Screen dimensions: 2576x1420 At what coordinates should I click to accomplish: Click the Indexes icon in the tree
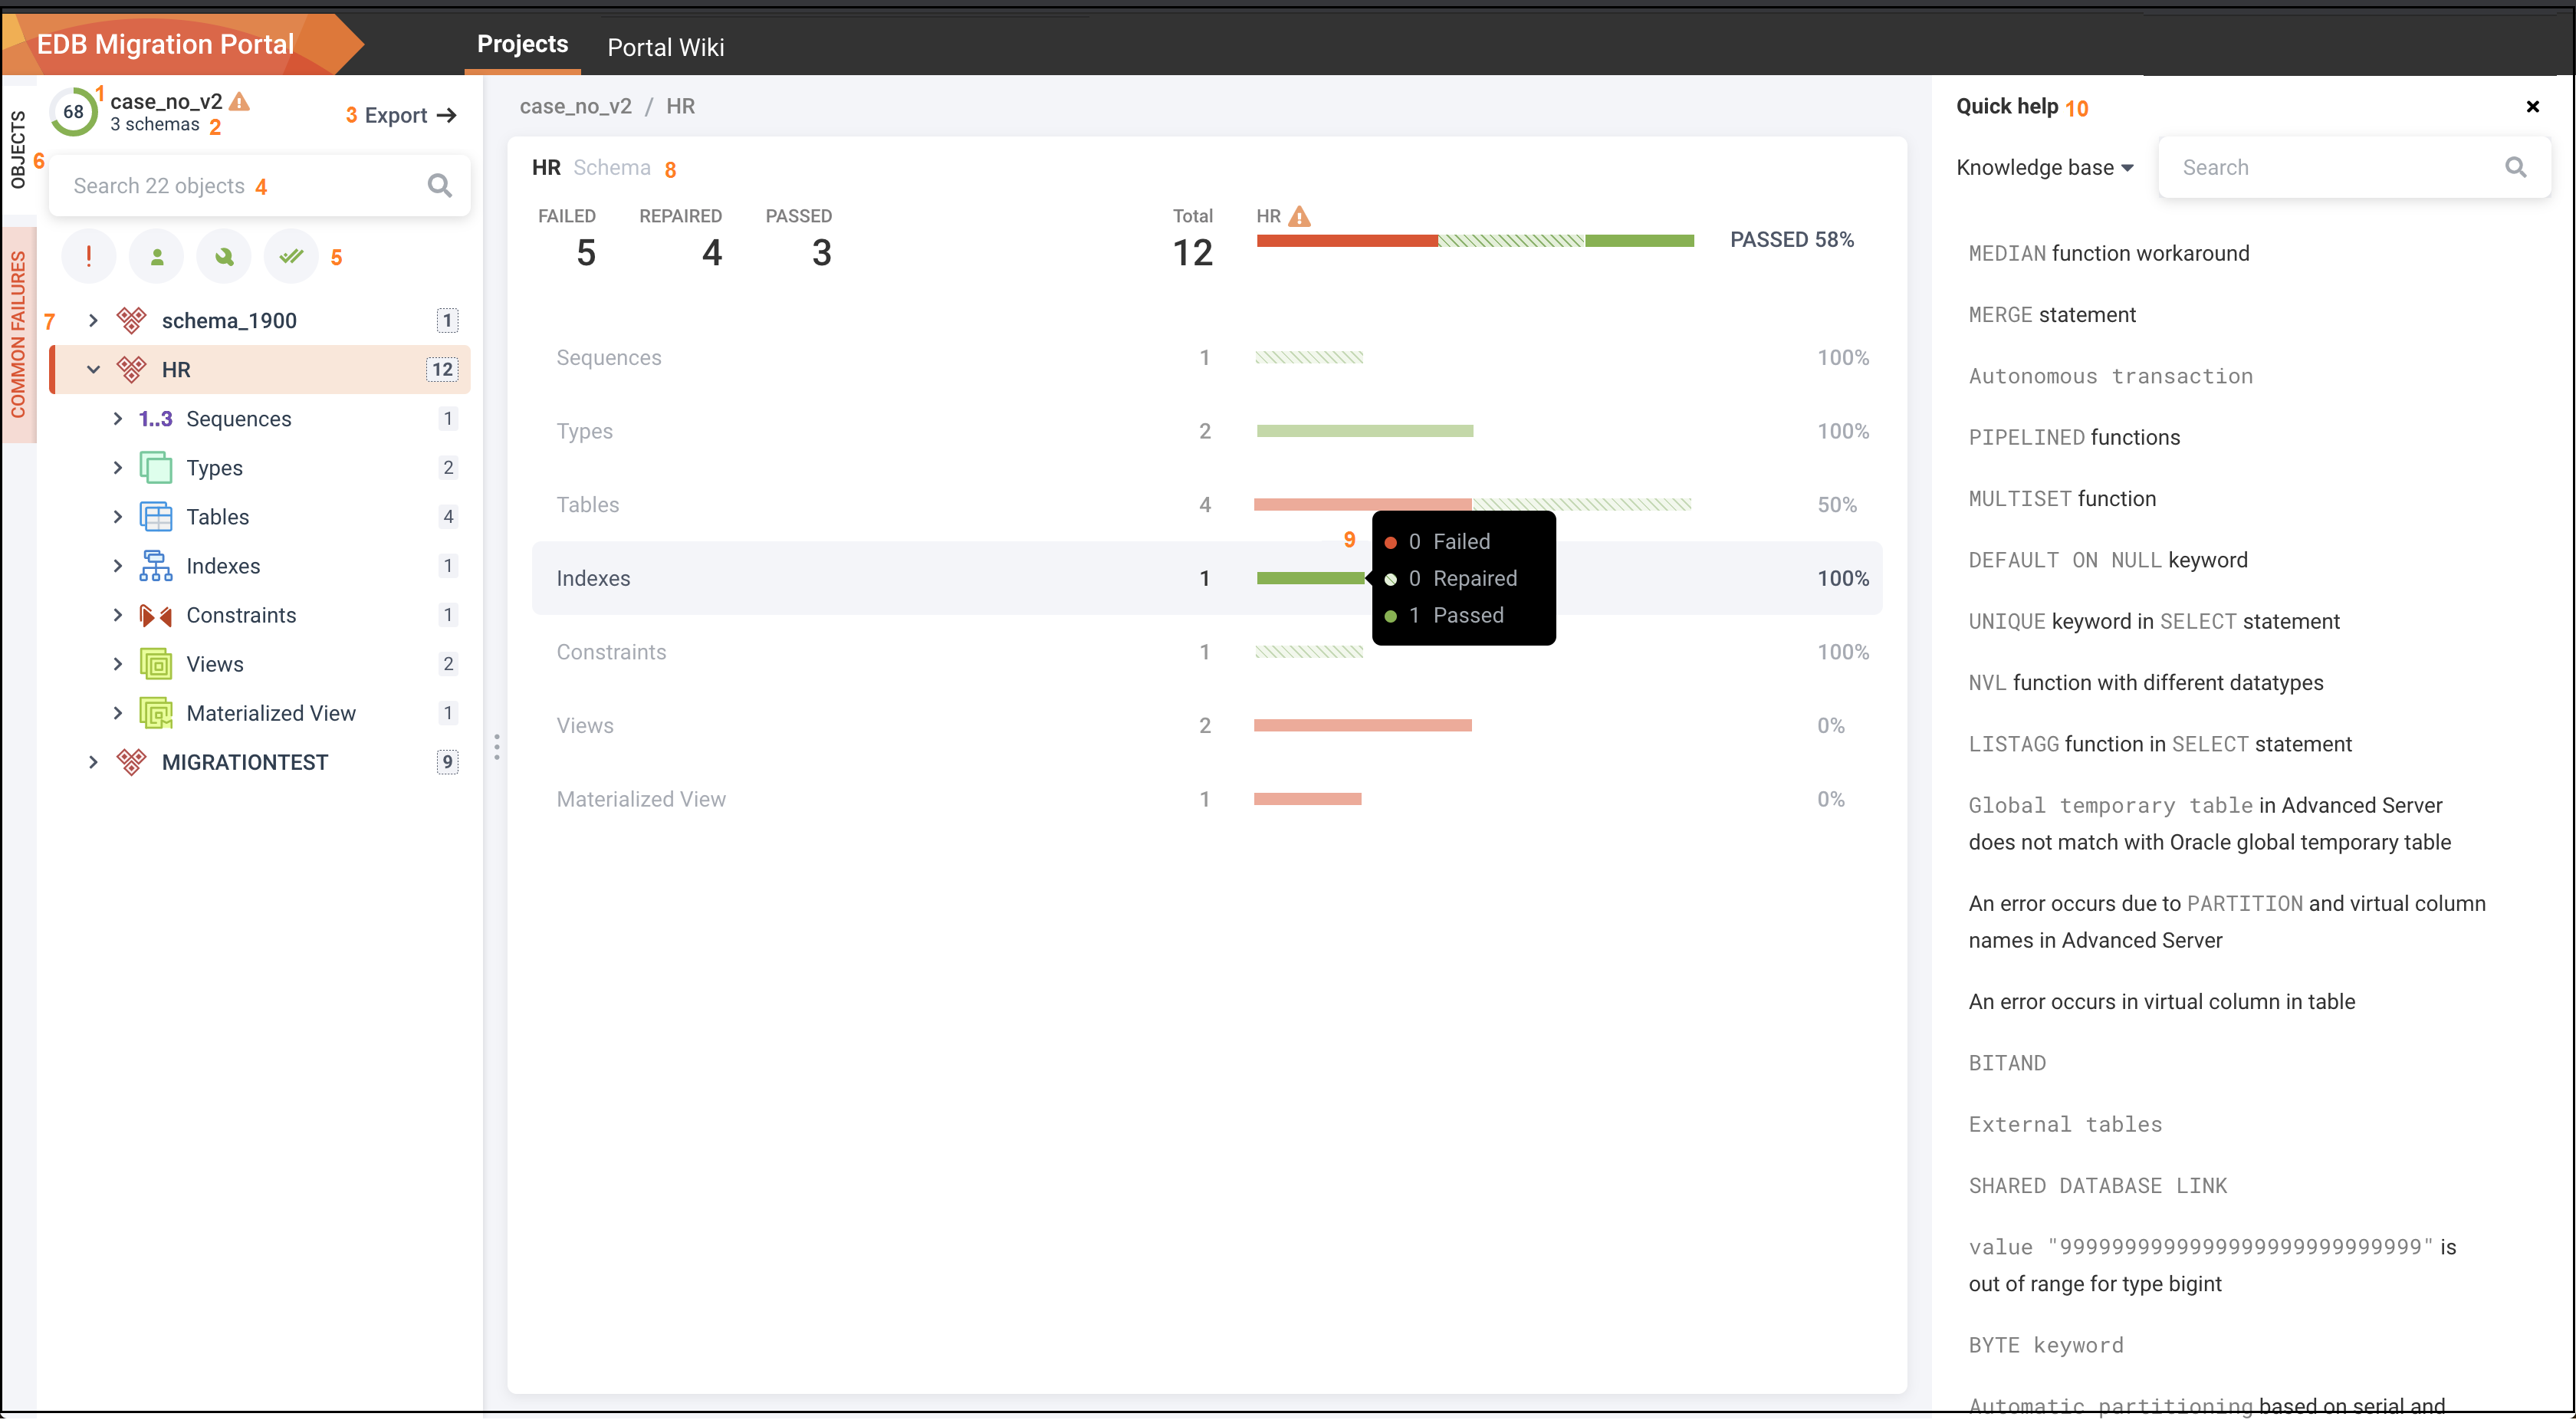point(155,565)
